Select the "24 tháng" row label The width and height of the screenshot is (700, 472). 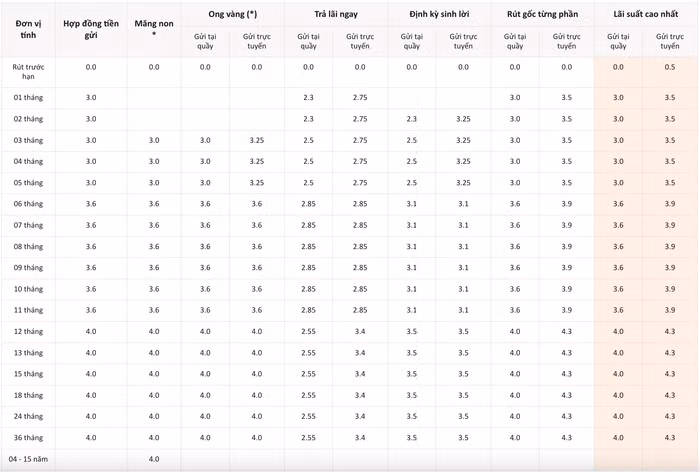[28, 416]
